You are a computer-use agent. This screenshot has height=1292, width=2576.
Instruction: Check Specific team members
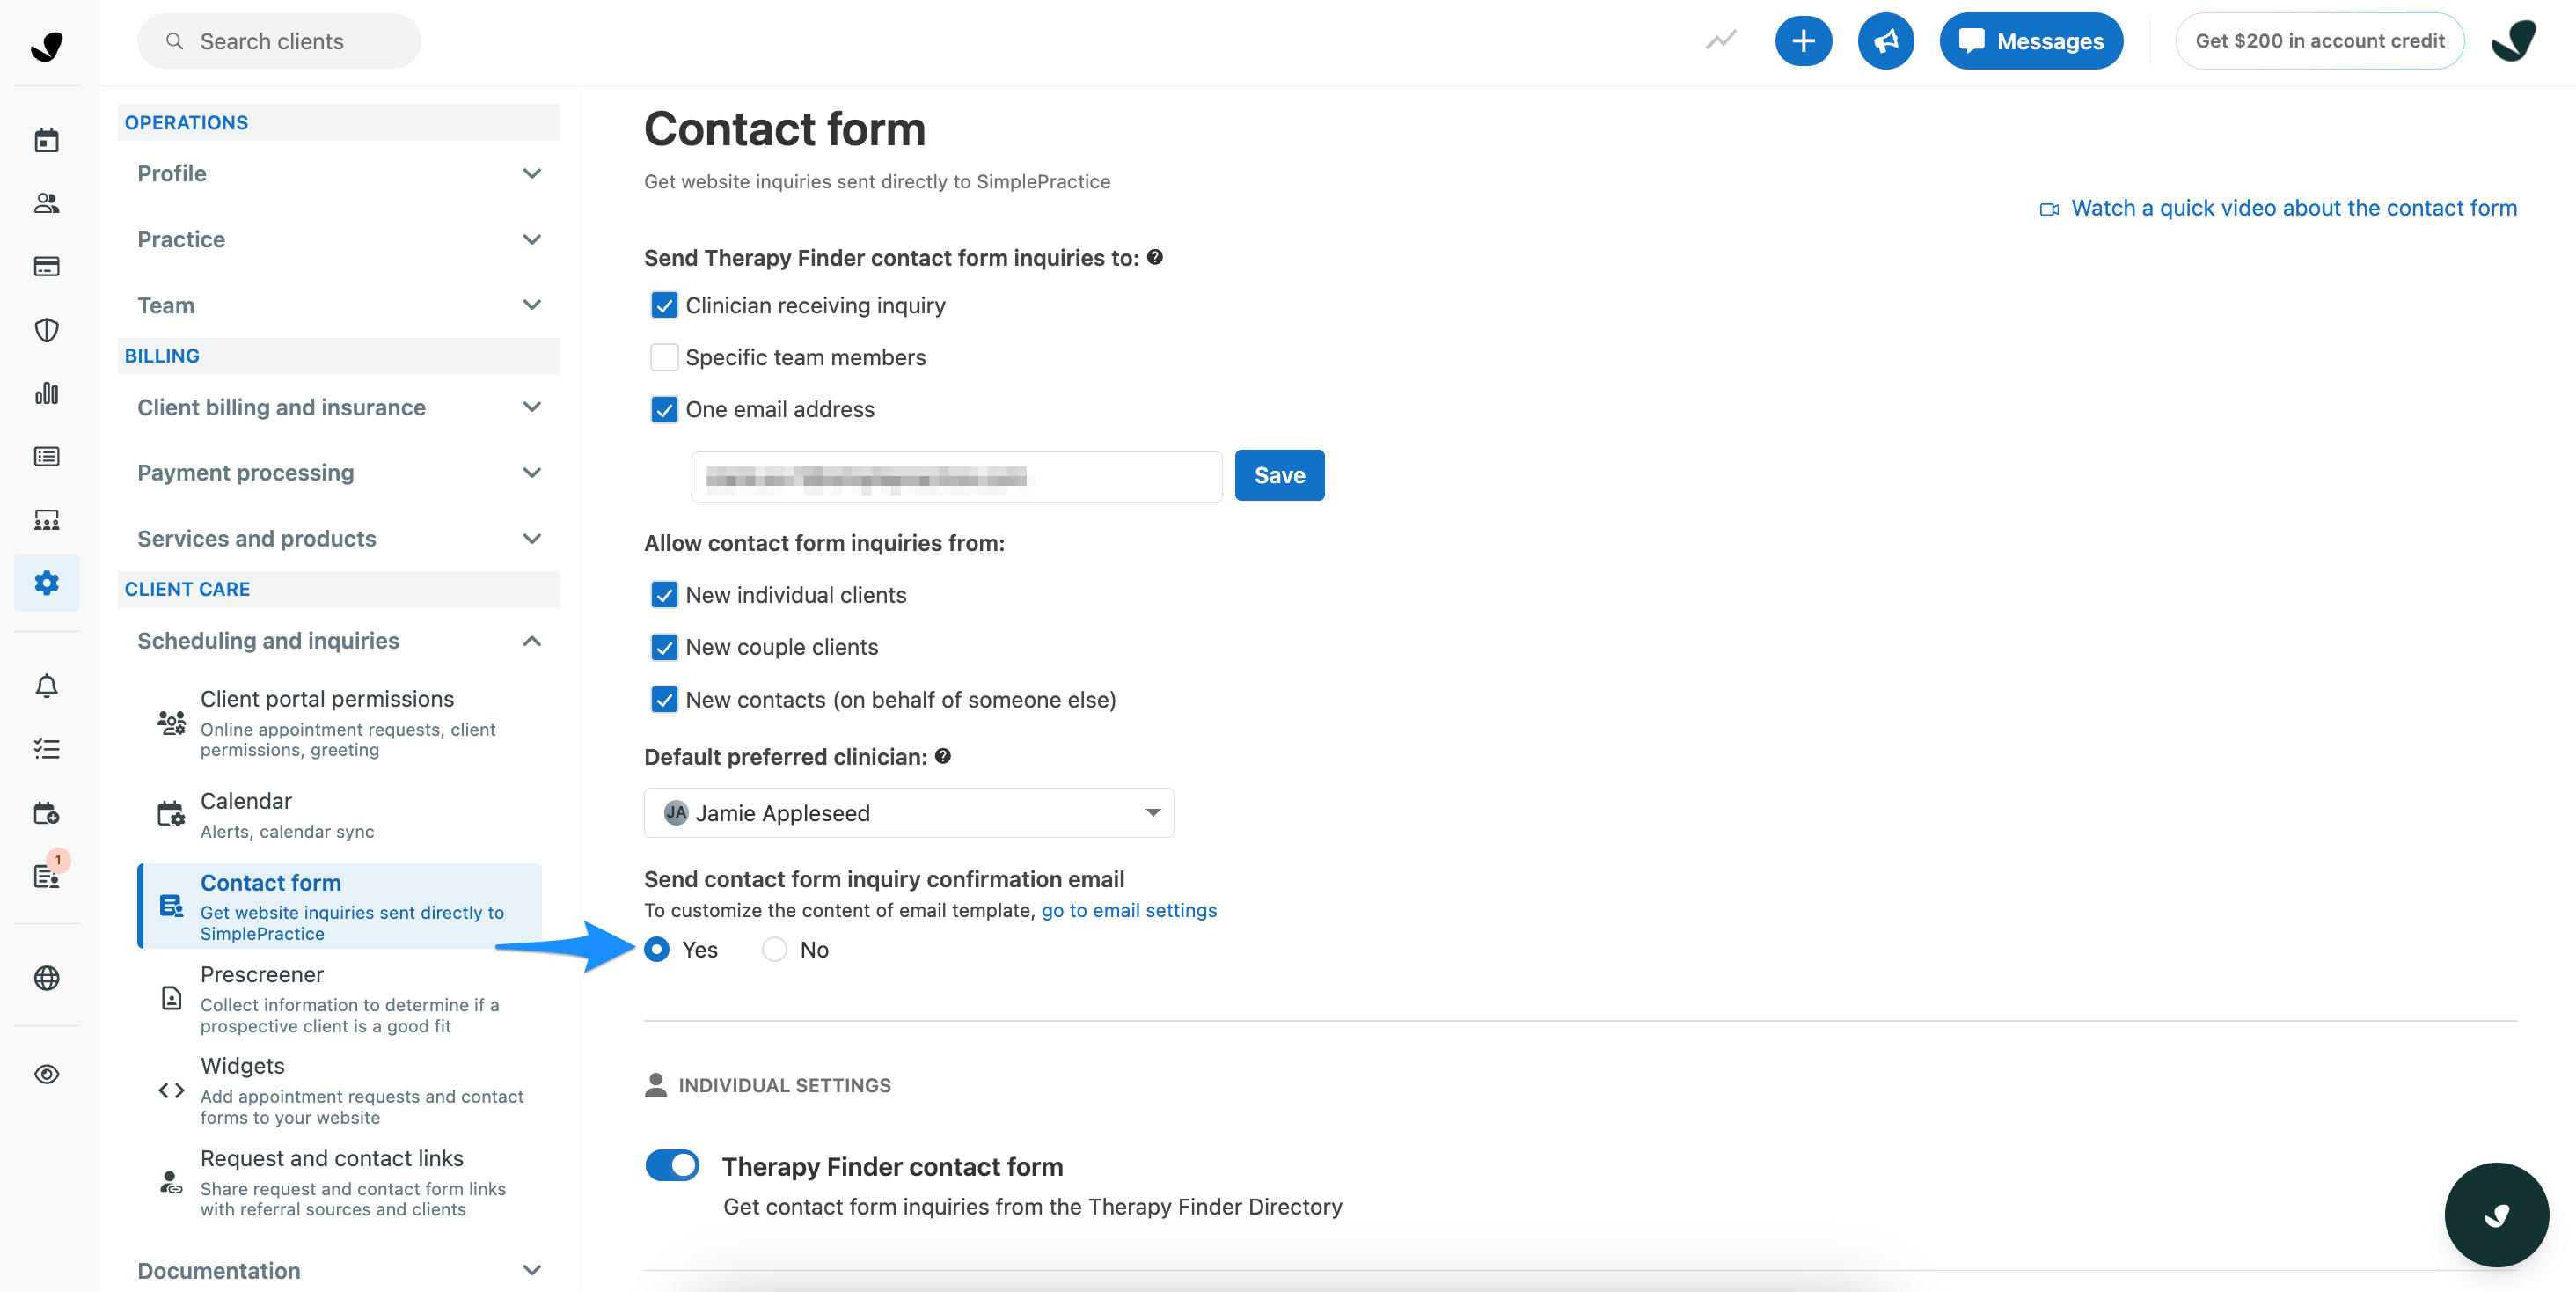pyautogui.click(x=664, y=357)
